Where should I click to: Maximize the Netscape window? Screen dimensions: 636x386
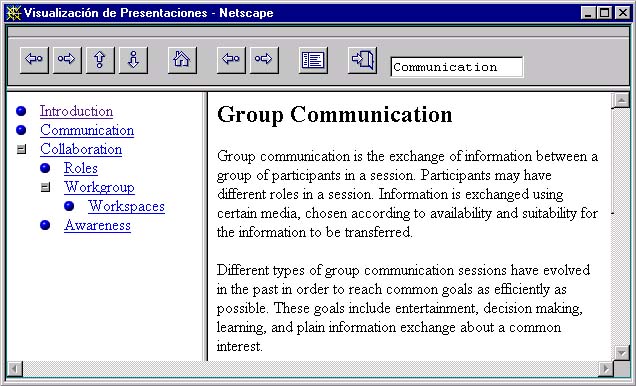pos(604,13)
